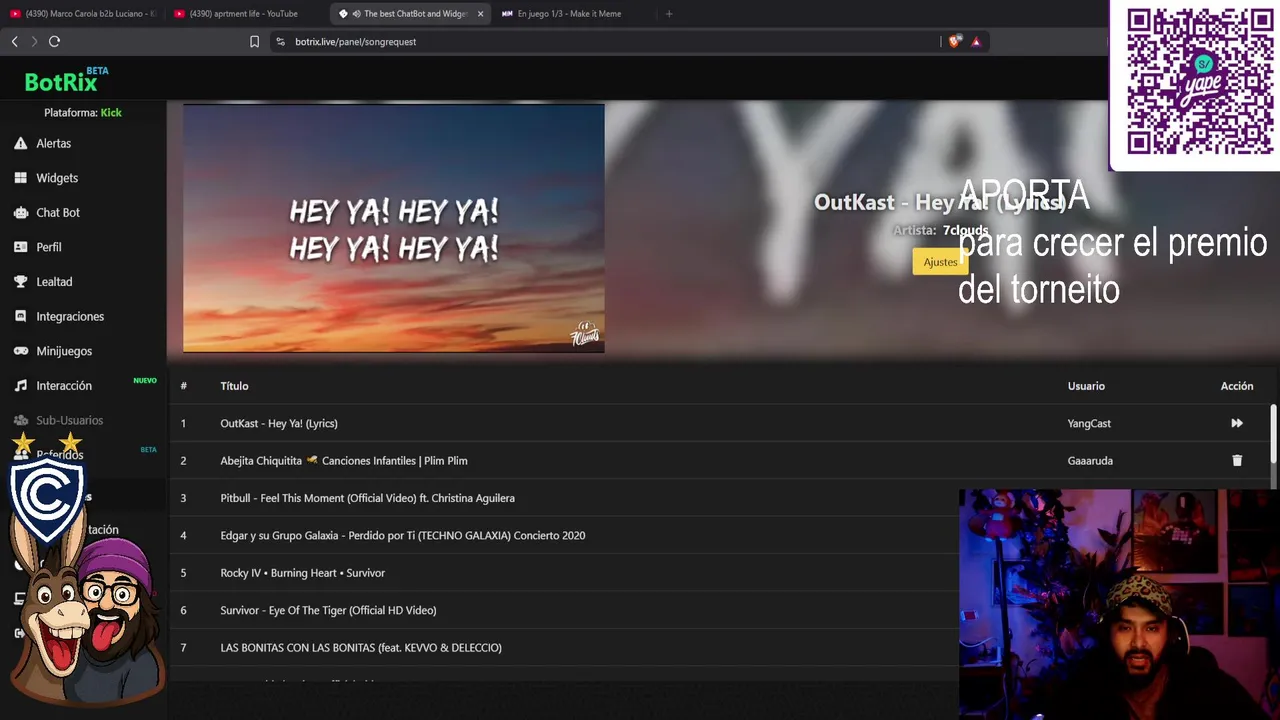Skip the OutKast Hey Ya! song
This screenshot has width=1280, height=720.
[1237, 423]
